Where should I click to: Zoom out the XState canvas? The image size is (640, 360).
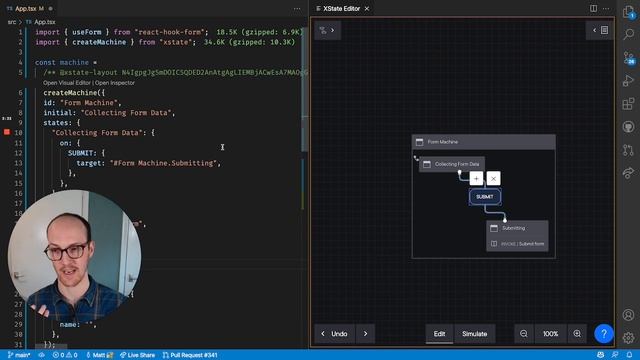pyautogui.click(x=524, y=334)
